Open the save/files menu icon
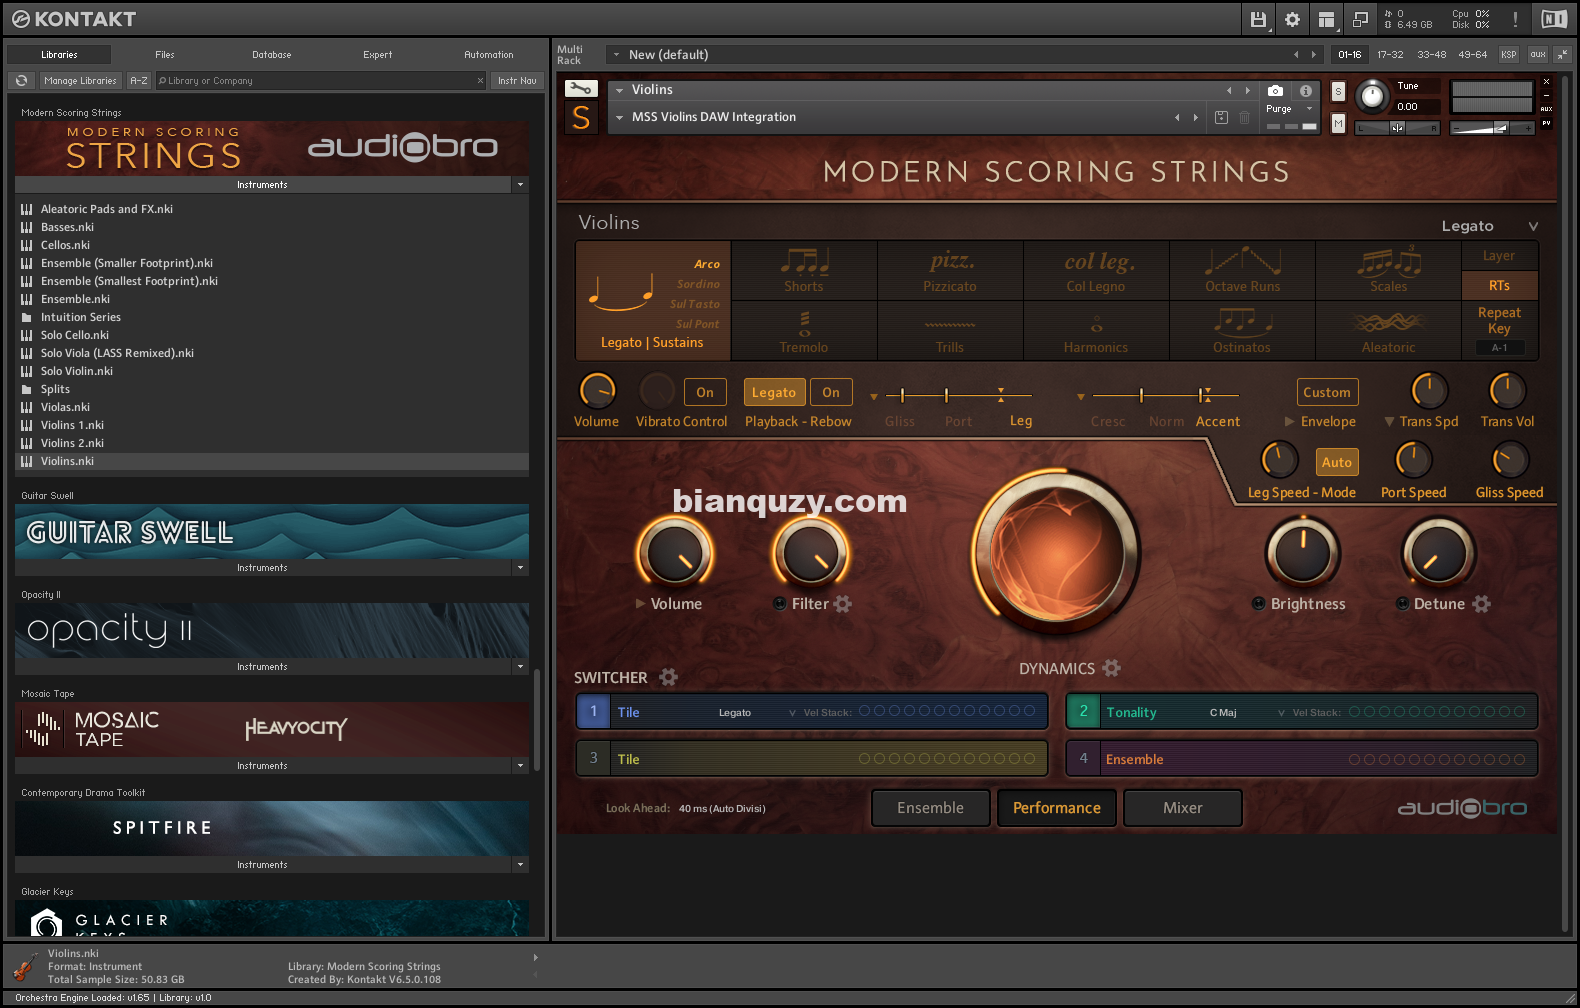 point(1258,19)
